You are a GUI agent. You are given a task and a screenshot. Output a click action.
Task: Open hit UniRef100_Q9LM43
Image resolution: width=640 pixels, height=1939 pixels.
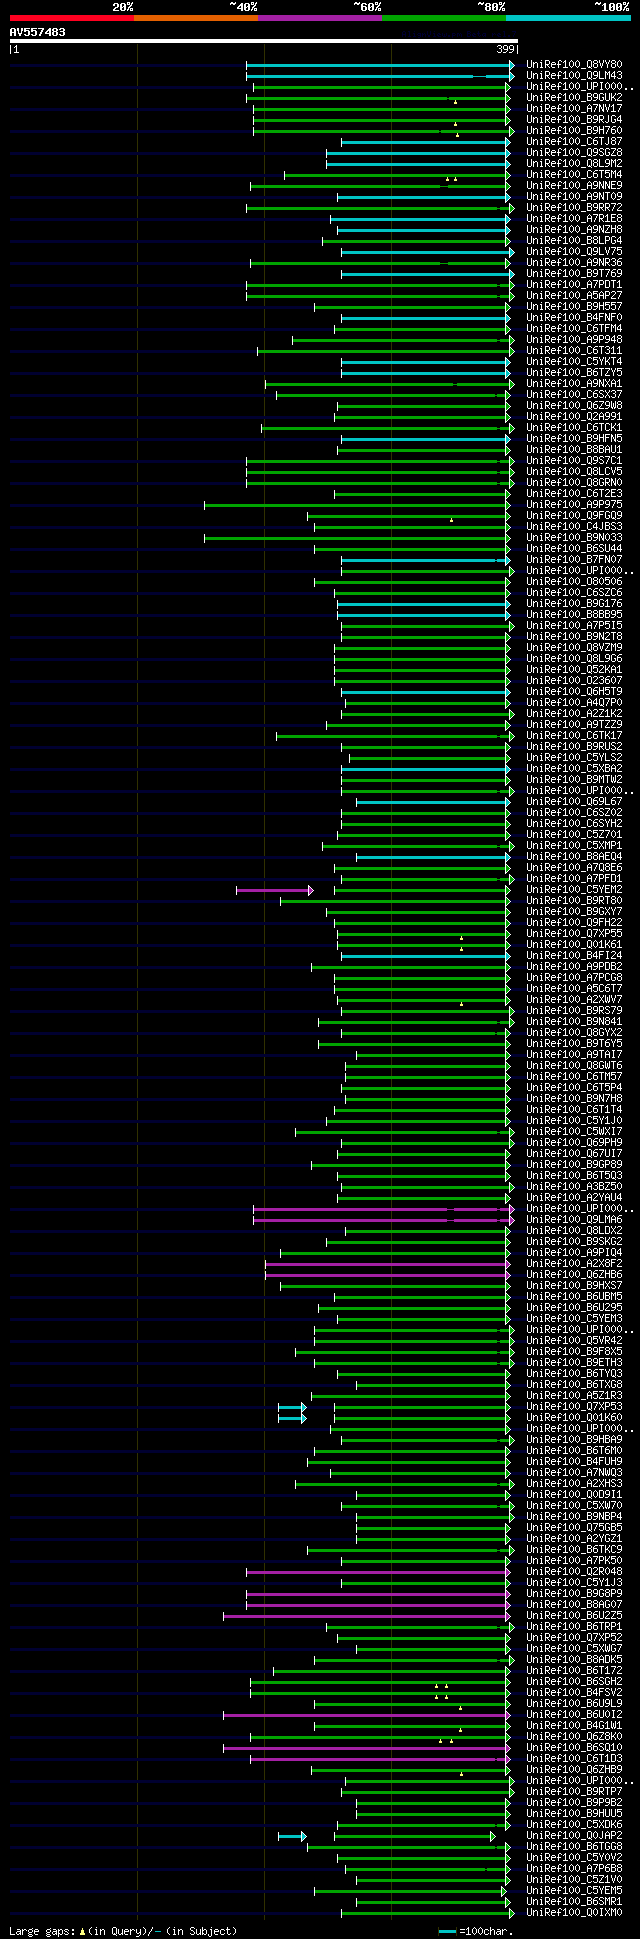(574, 76)
